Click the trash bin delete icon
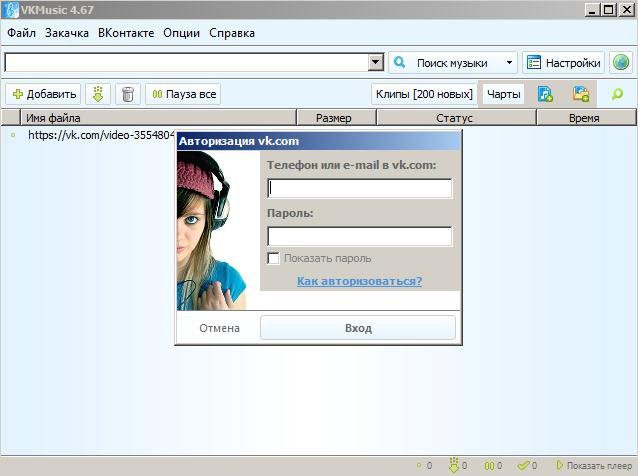This screenshot has height=476, width=638. point(128,94)
